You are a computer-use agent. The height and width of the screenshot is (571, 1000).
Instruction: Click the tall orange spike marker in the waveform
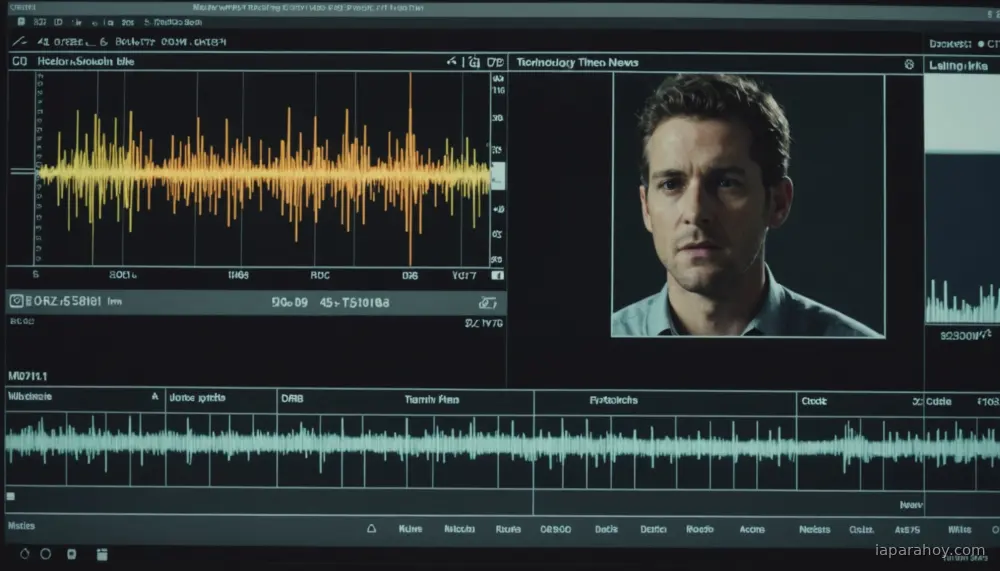tap(410, 169)
